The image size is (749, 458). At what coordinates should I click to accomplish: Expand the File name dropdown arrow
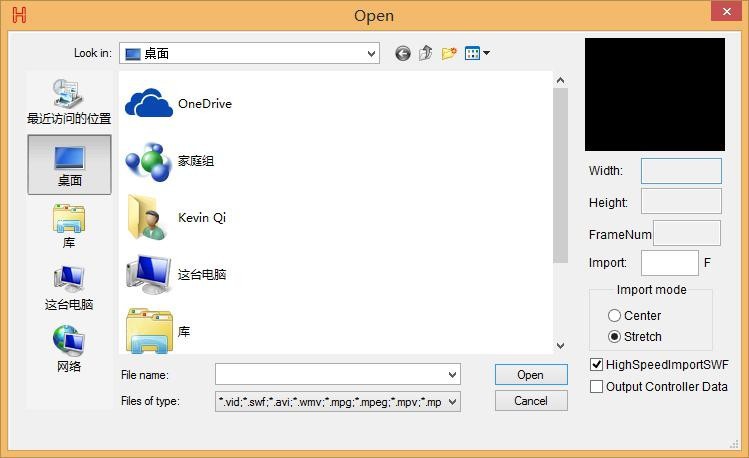click(452, 374)
